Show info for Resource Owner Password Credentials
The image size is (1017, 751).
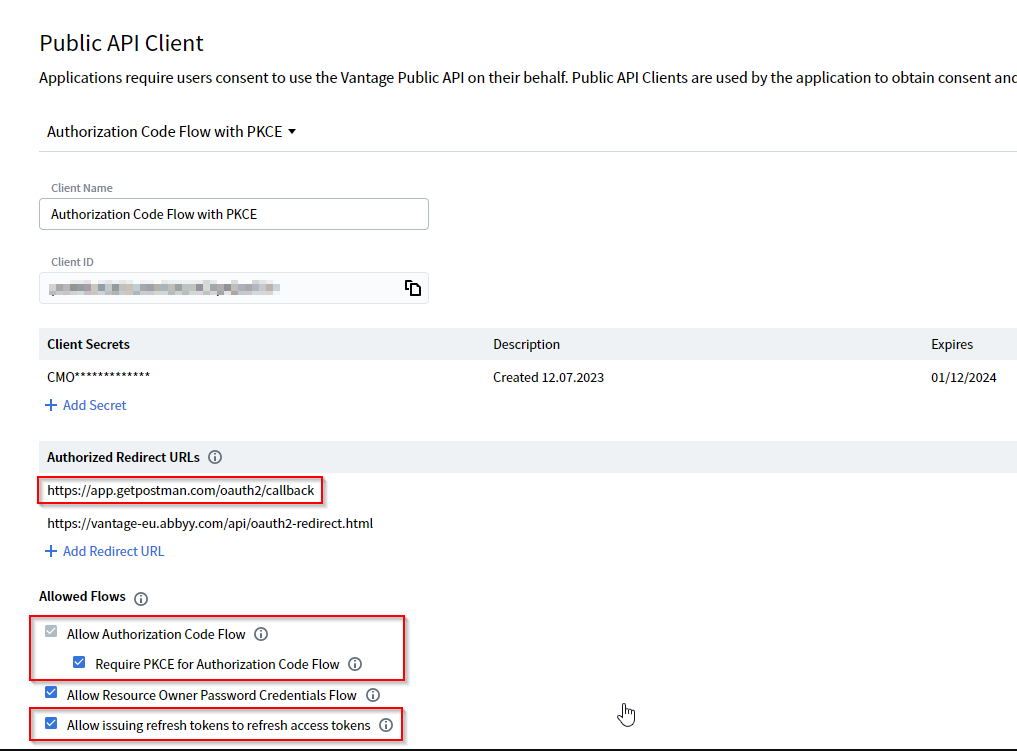click(373, 695)
